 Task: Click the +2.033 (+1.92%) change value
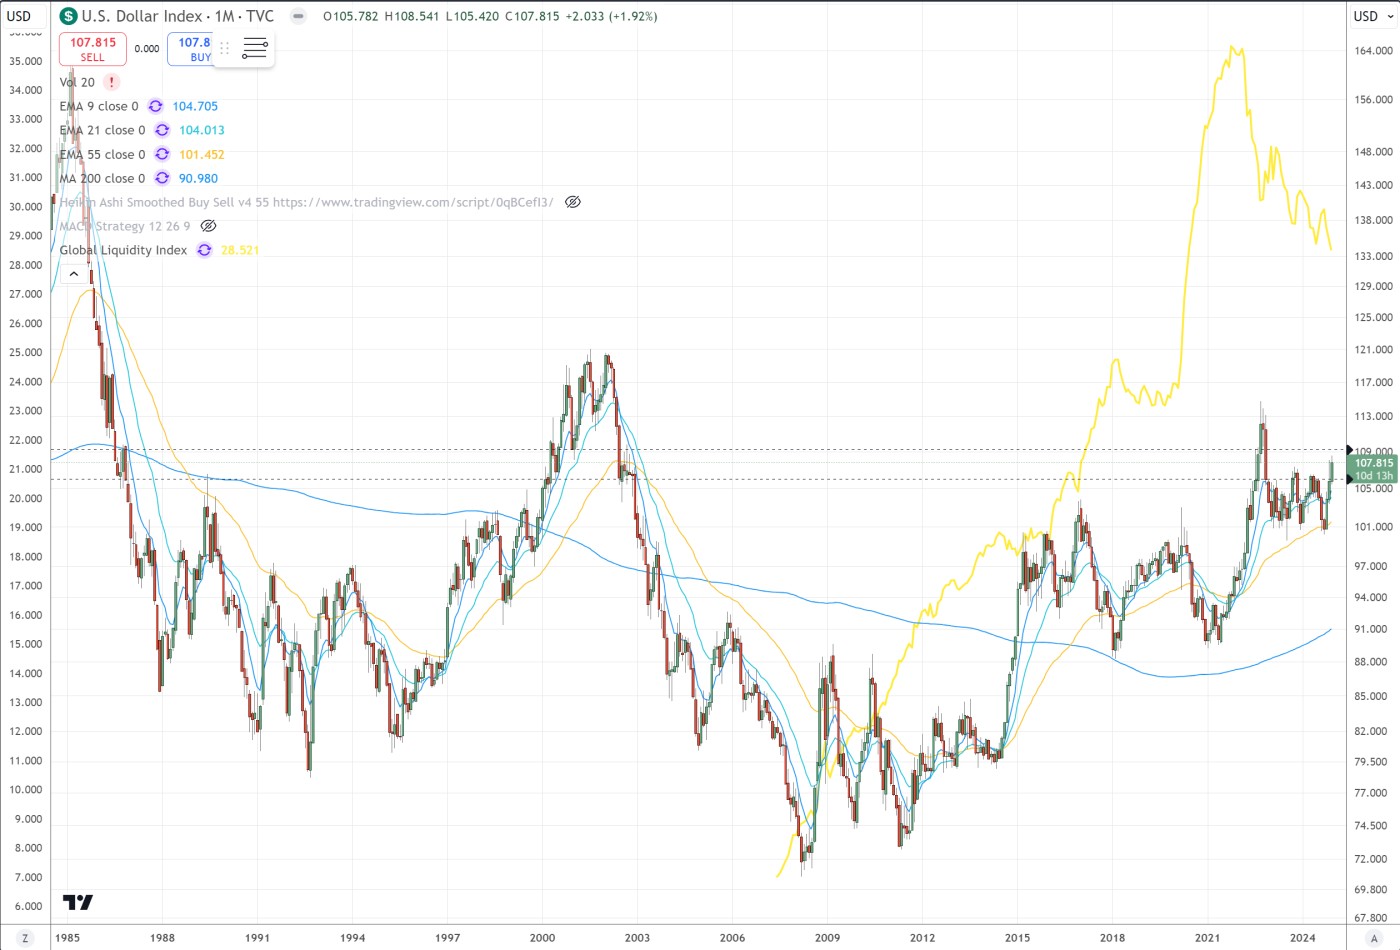click(x=611, y=16)
